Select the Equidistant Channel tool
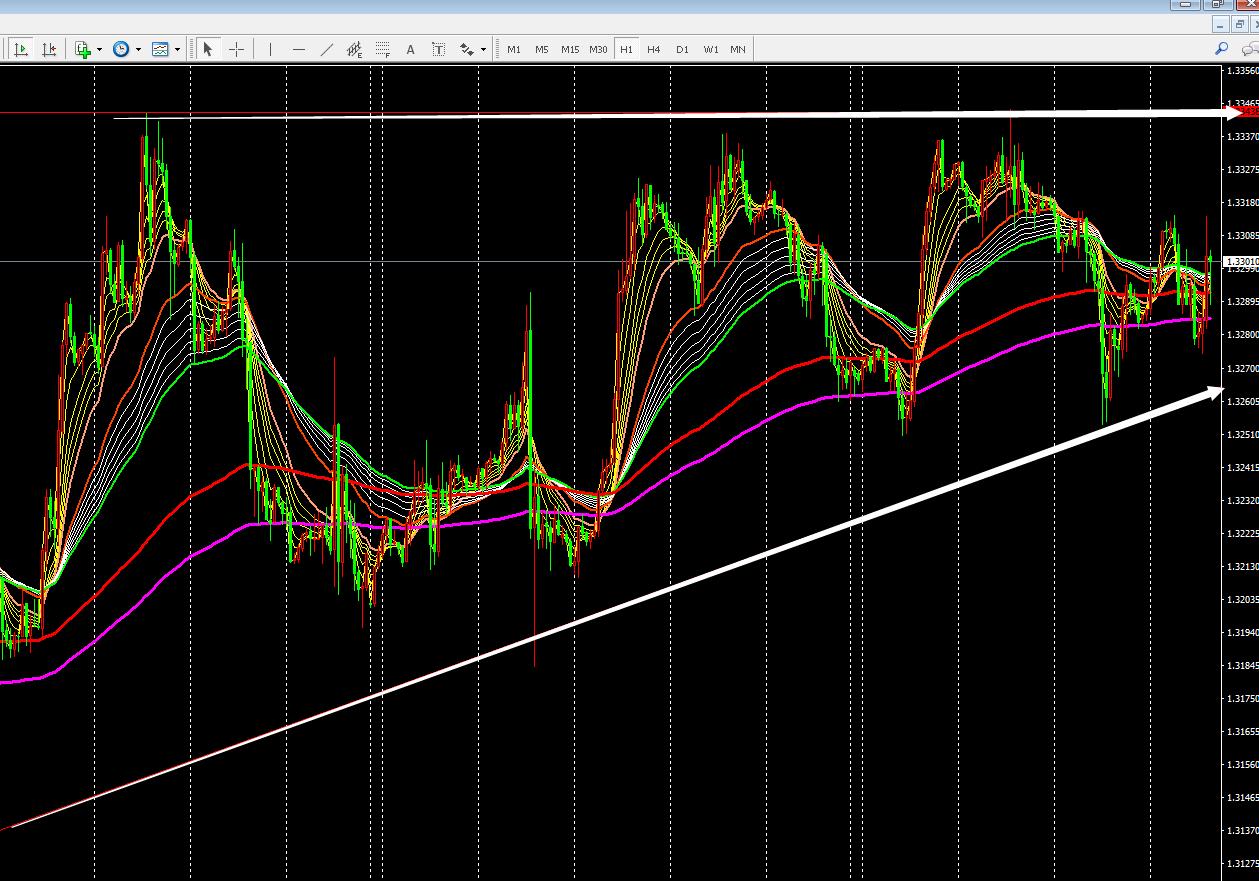 pos(354,49)
